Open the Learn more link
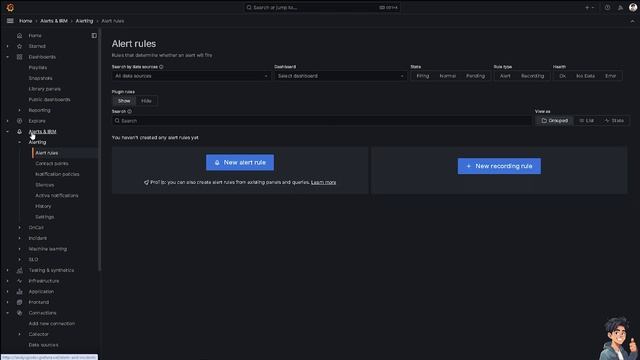640x360 pixels. point(324,182)
